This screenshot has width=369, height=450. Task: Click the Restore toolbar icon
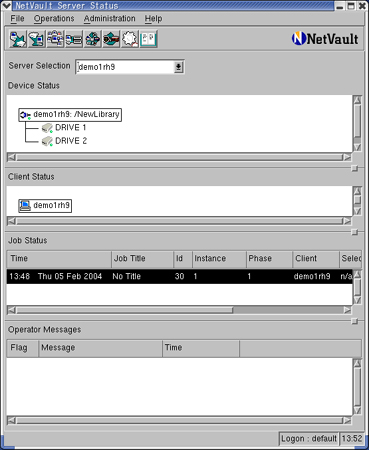[x=37, y=40]
